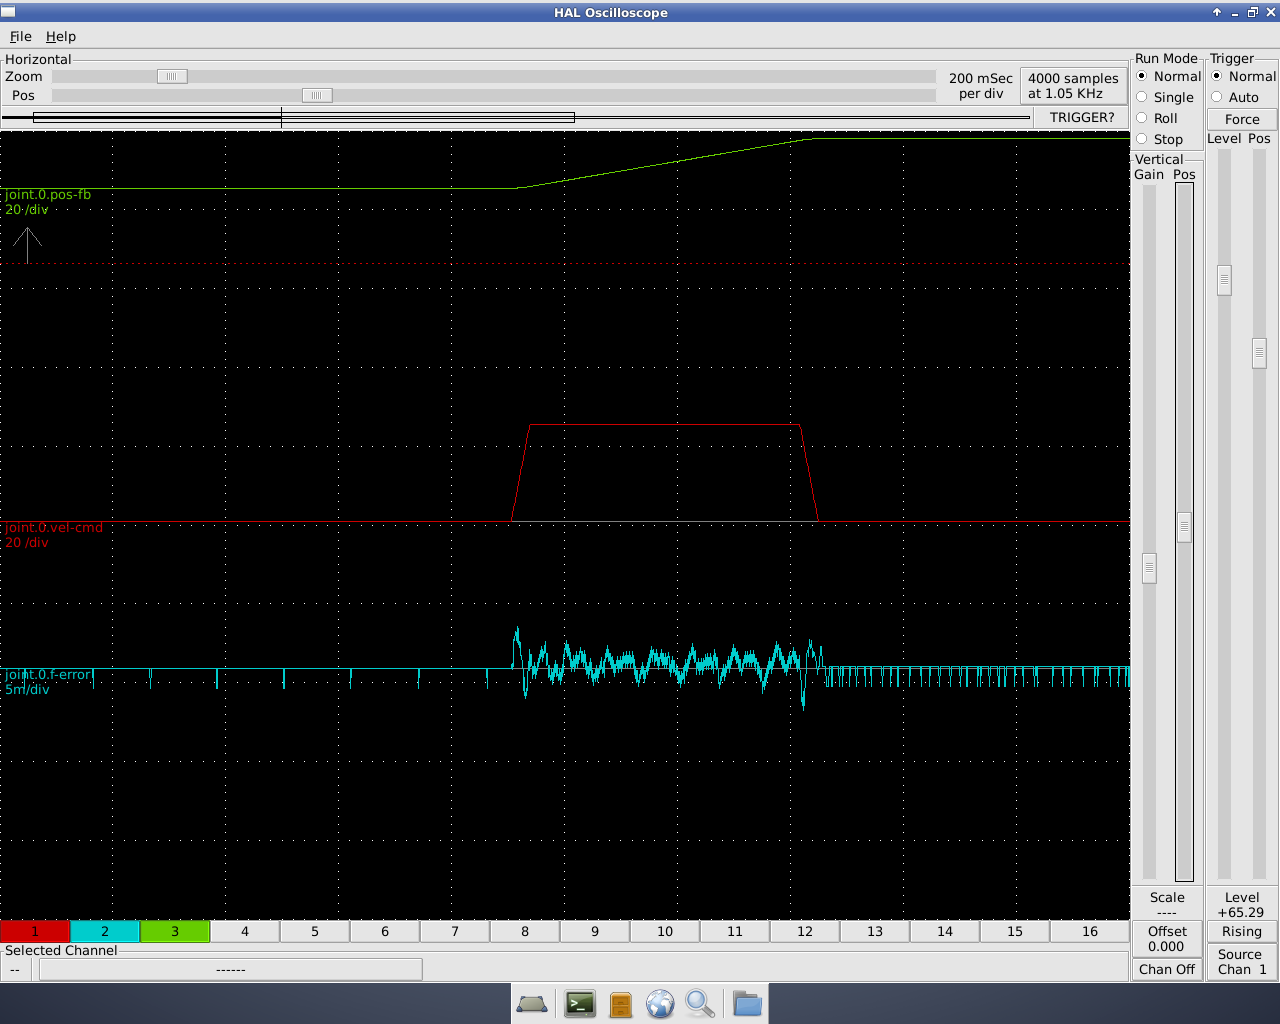This screenshot has width=1280, height=1024.
Task: Open the file cabinet icon in the dock
Action: pos(621,1004)
